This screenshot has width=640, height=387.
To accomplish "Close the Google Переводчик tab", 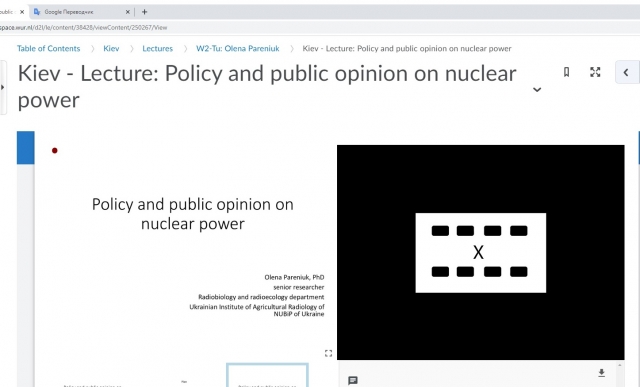I will (x=128, y=12).
